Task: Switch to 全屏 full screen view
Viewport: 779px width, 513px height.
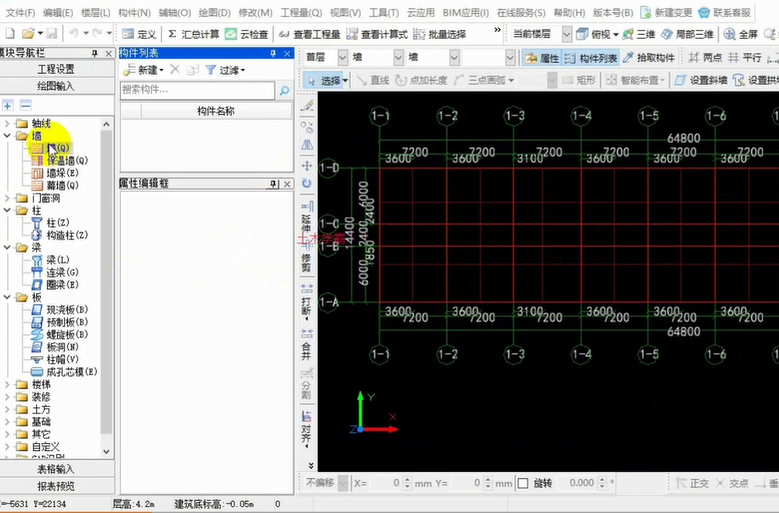Action: pos(740,34)
